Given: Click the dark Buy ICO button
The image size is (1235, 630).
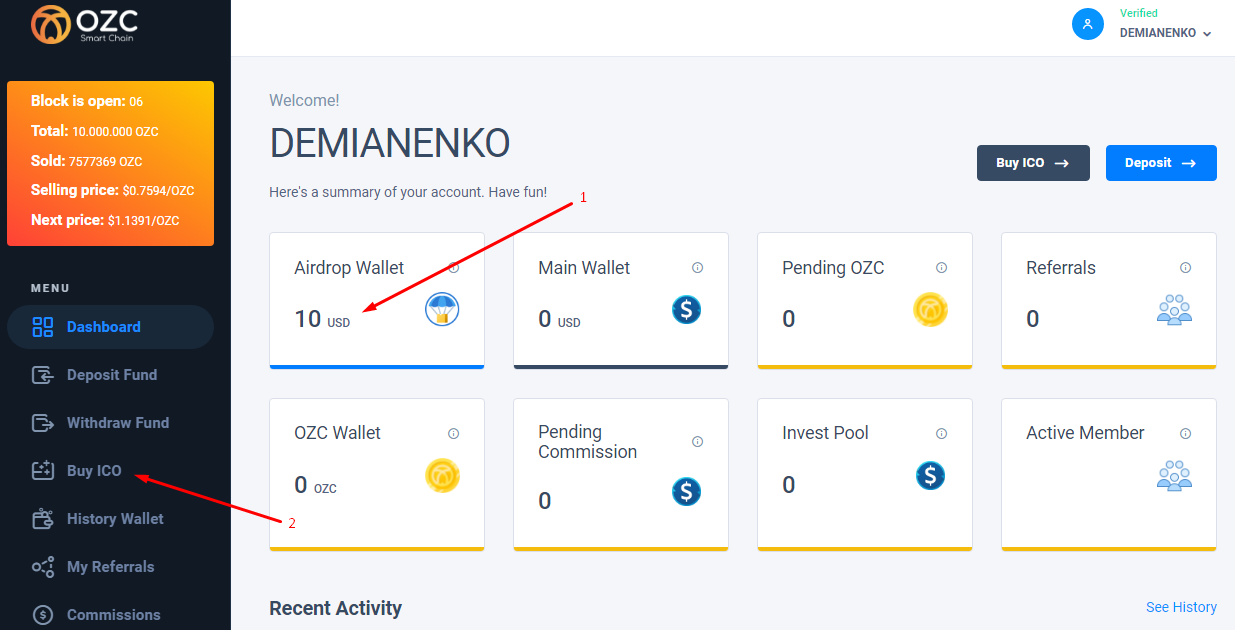Looking at the screenshot, I should point(1033,163).
